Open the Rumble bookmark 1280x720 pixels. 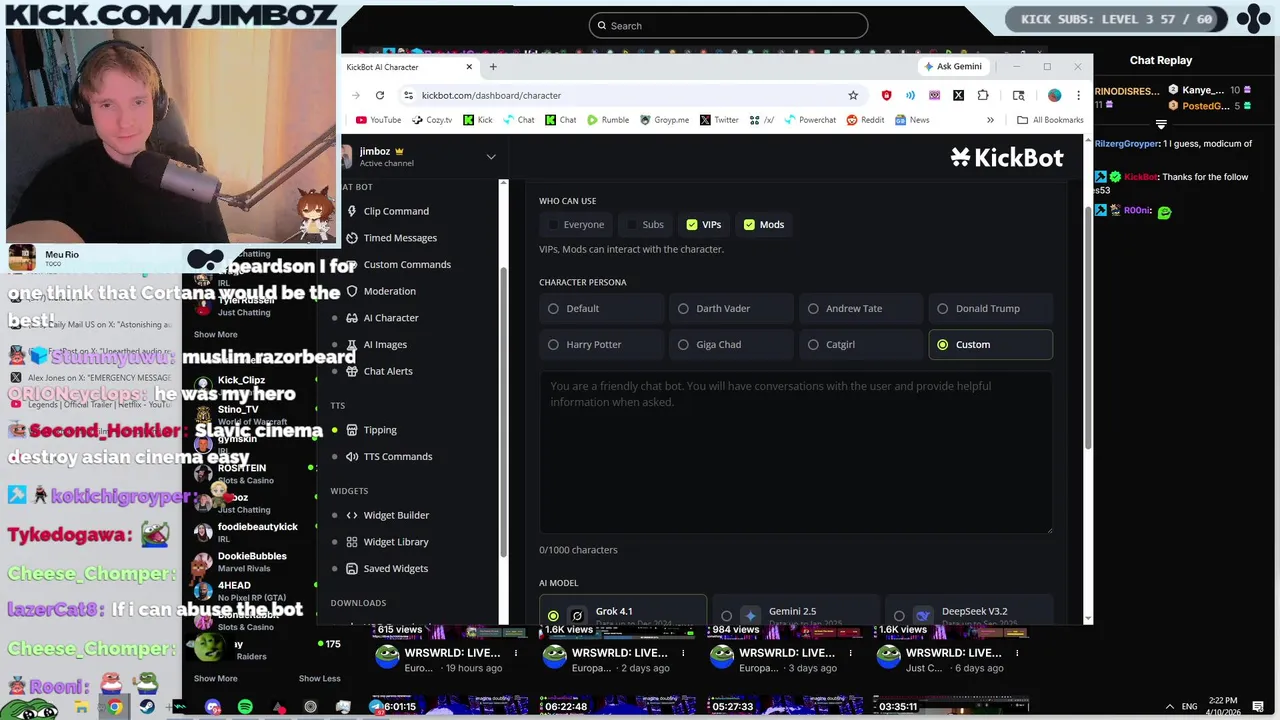(608, 120)
